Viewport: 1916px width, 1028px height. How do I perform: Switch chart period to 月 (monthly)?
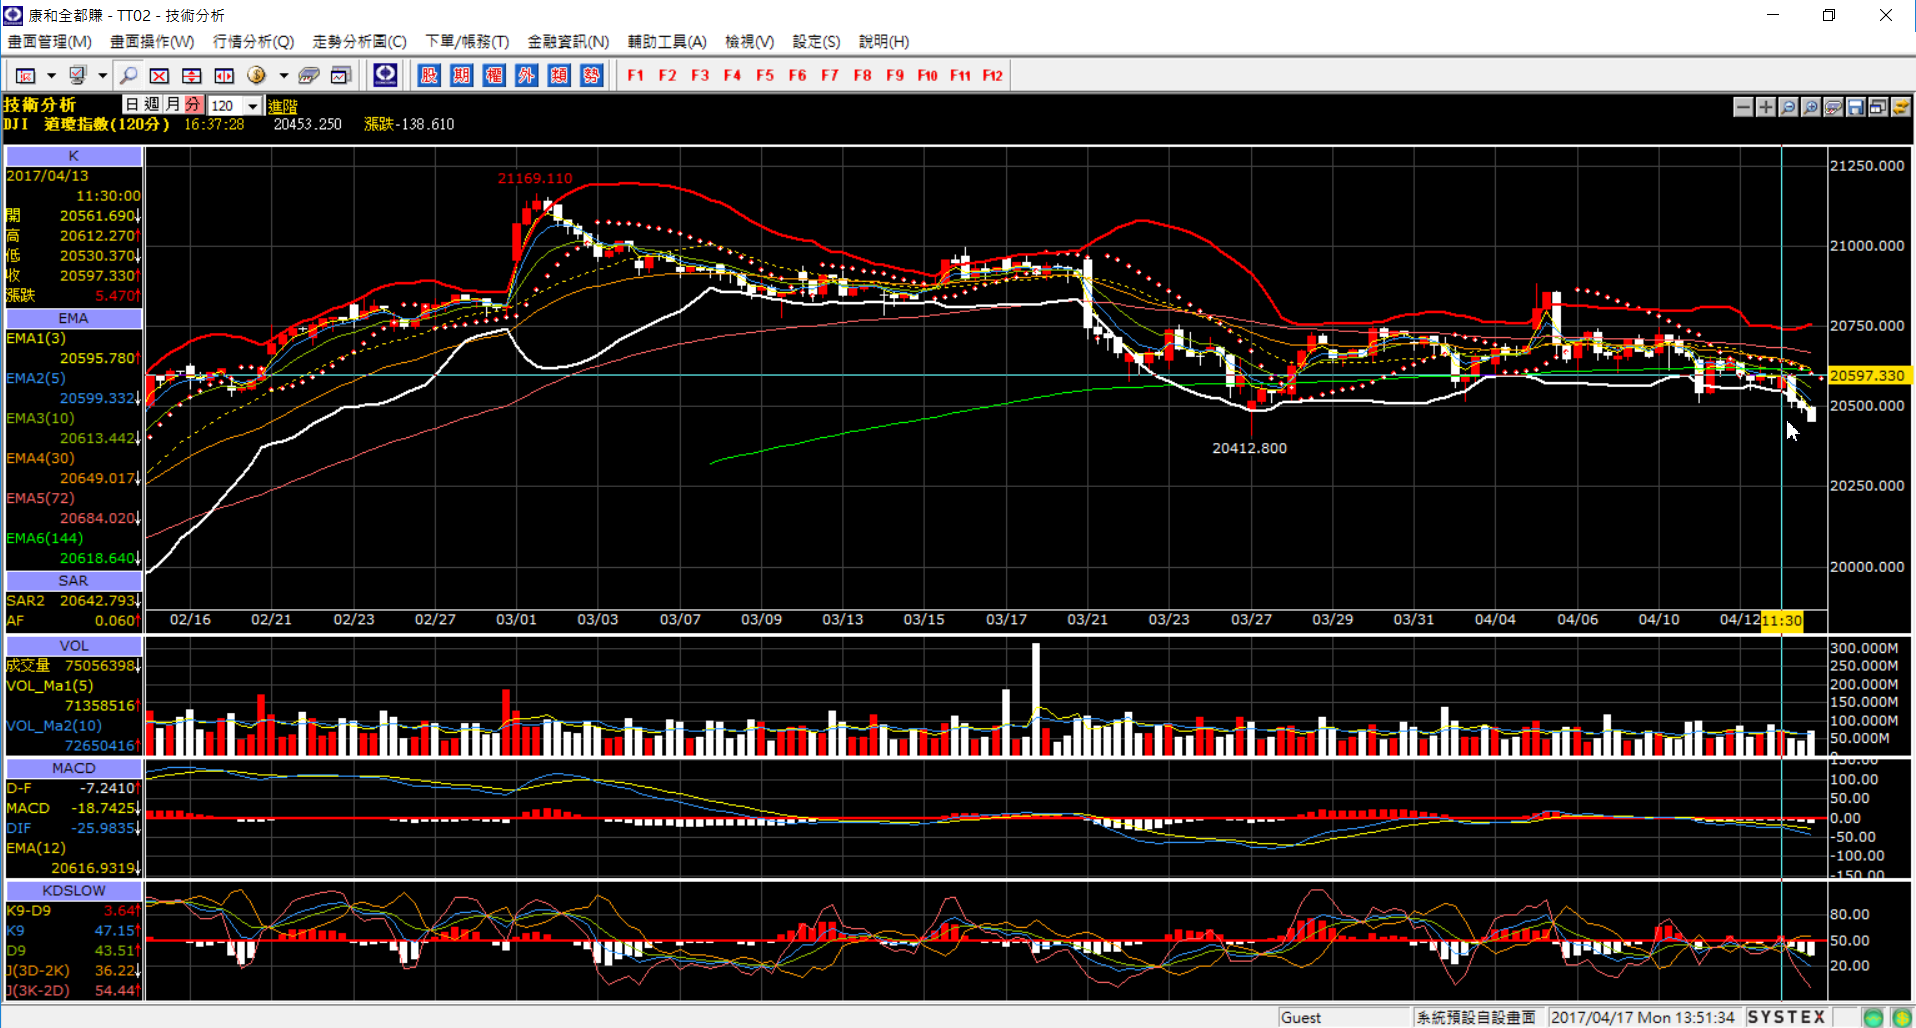(x=173, y=105)
